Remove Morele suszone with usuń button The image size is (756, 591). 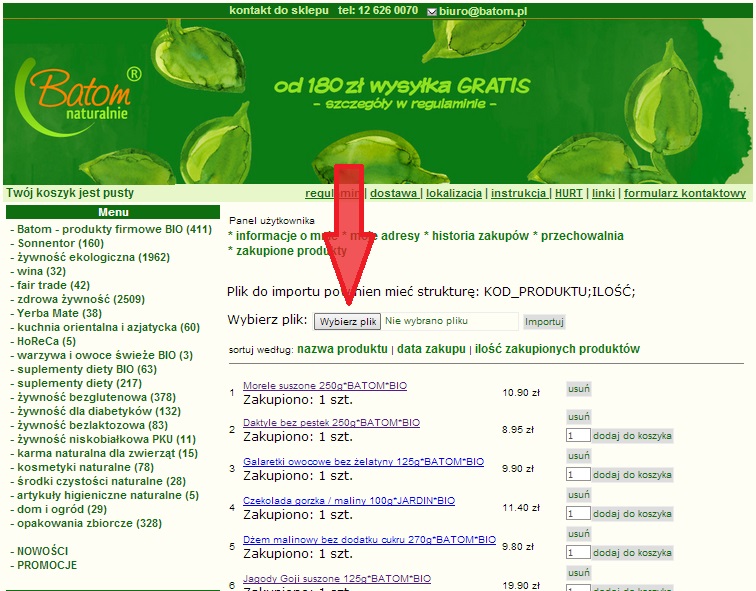click(579, 389)
